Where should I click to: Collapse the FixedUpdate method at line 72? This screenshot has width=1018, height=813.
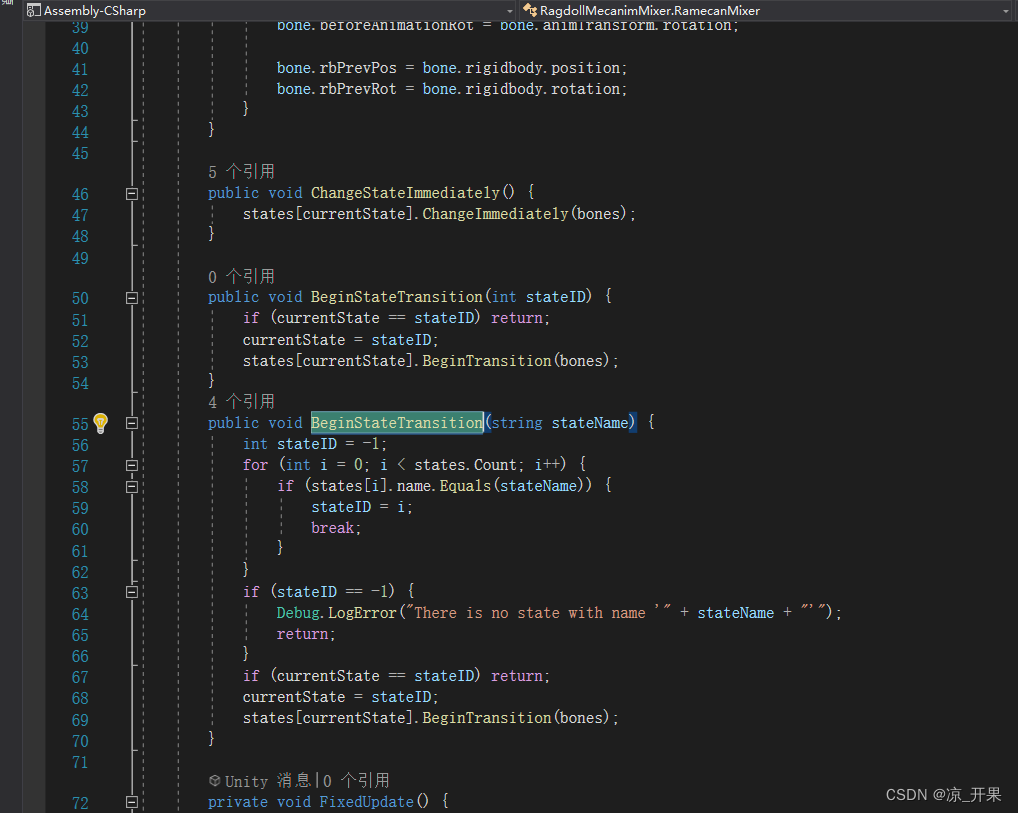coord(132,803)
